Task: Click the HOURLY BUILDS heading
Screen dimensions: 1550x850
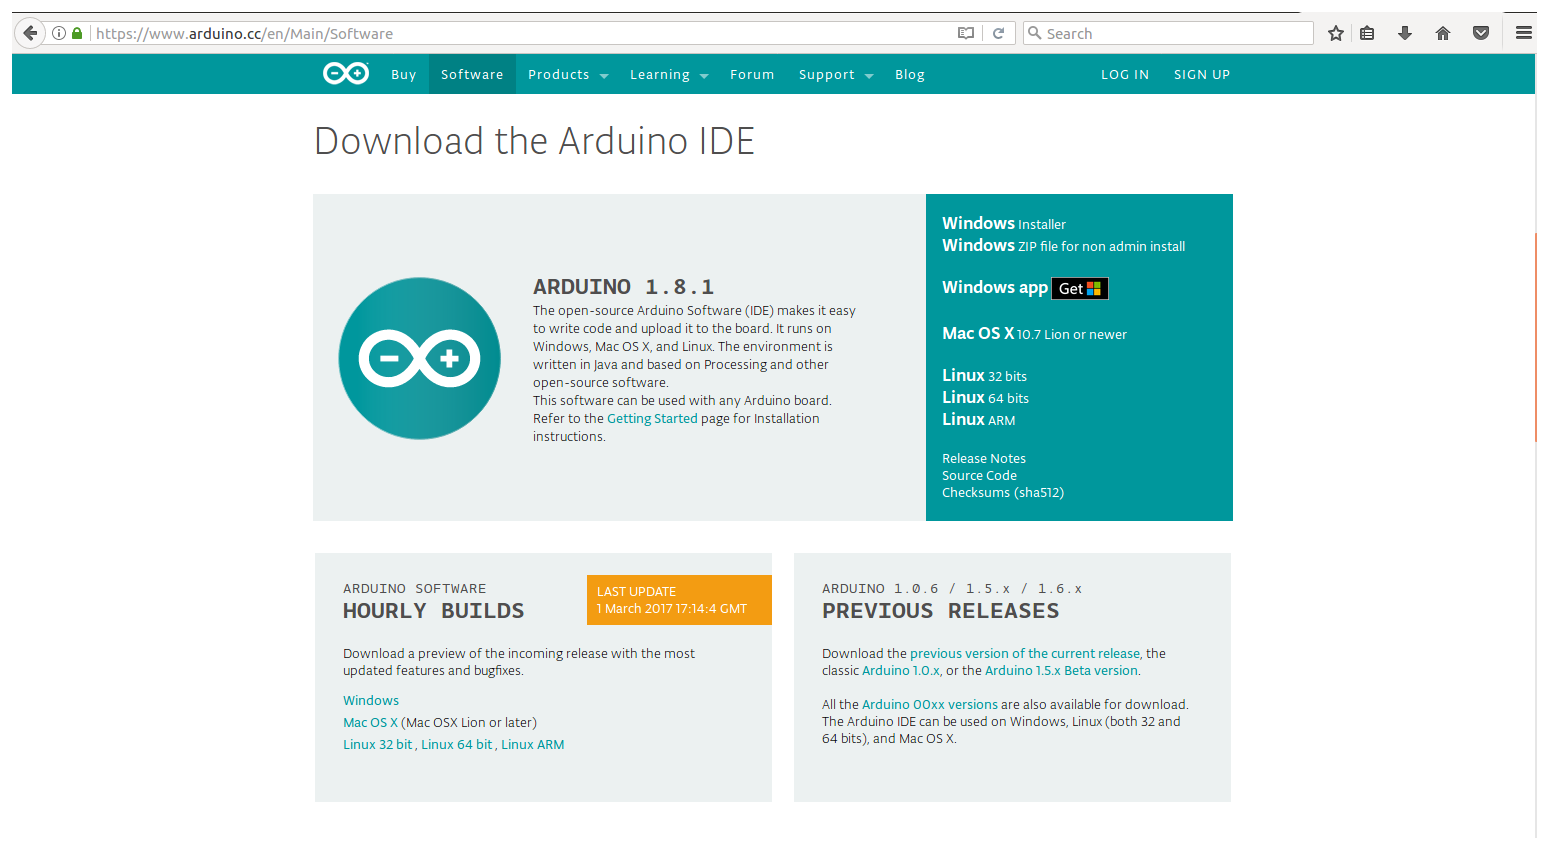Action: [433, 610]
